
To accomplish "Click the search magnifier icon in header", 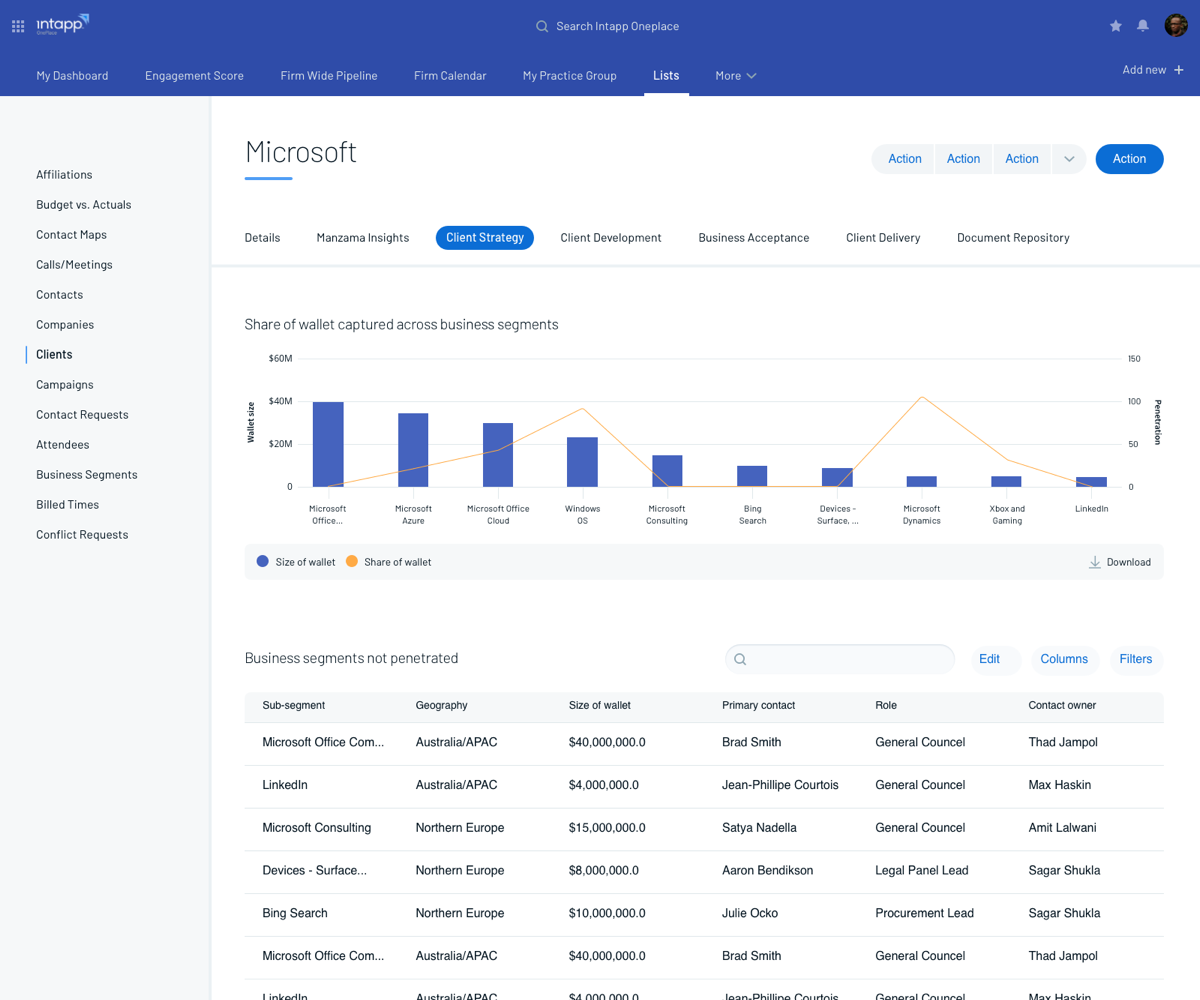I will pos(542,26).
